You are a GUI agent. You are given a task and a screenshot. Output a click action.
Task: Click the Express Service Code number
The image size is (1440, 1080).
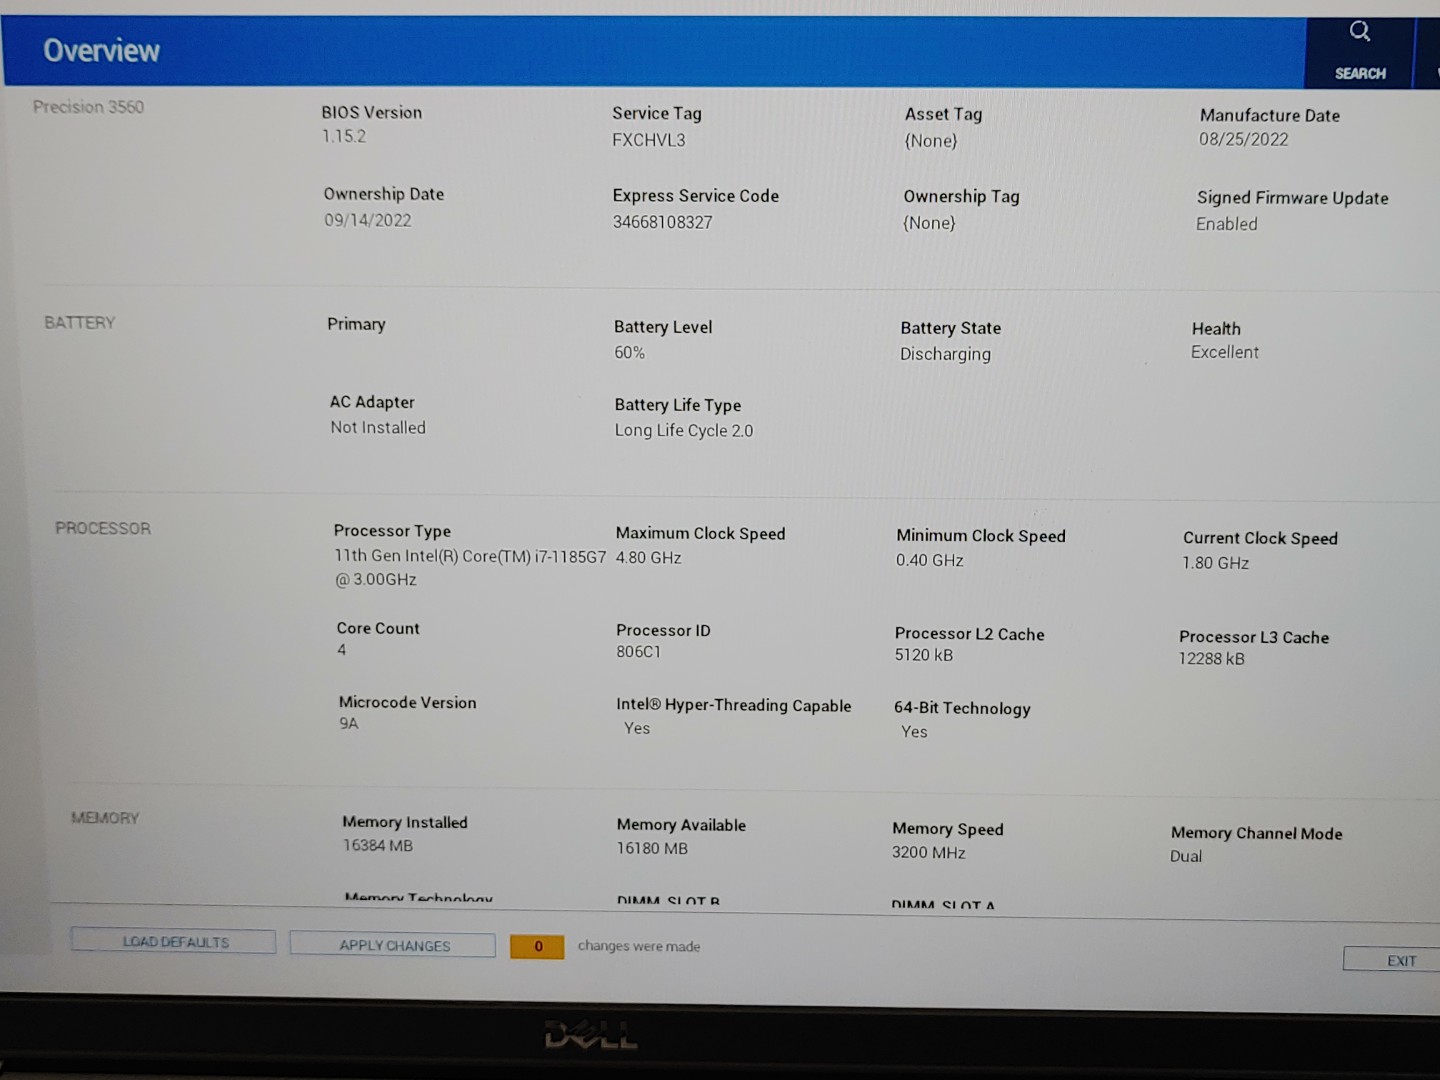(x=662, y=222)
